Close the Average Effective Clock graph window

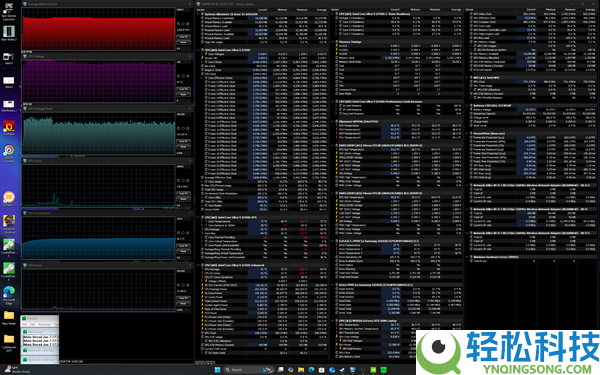(x=190, y=4)
